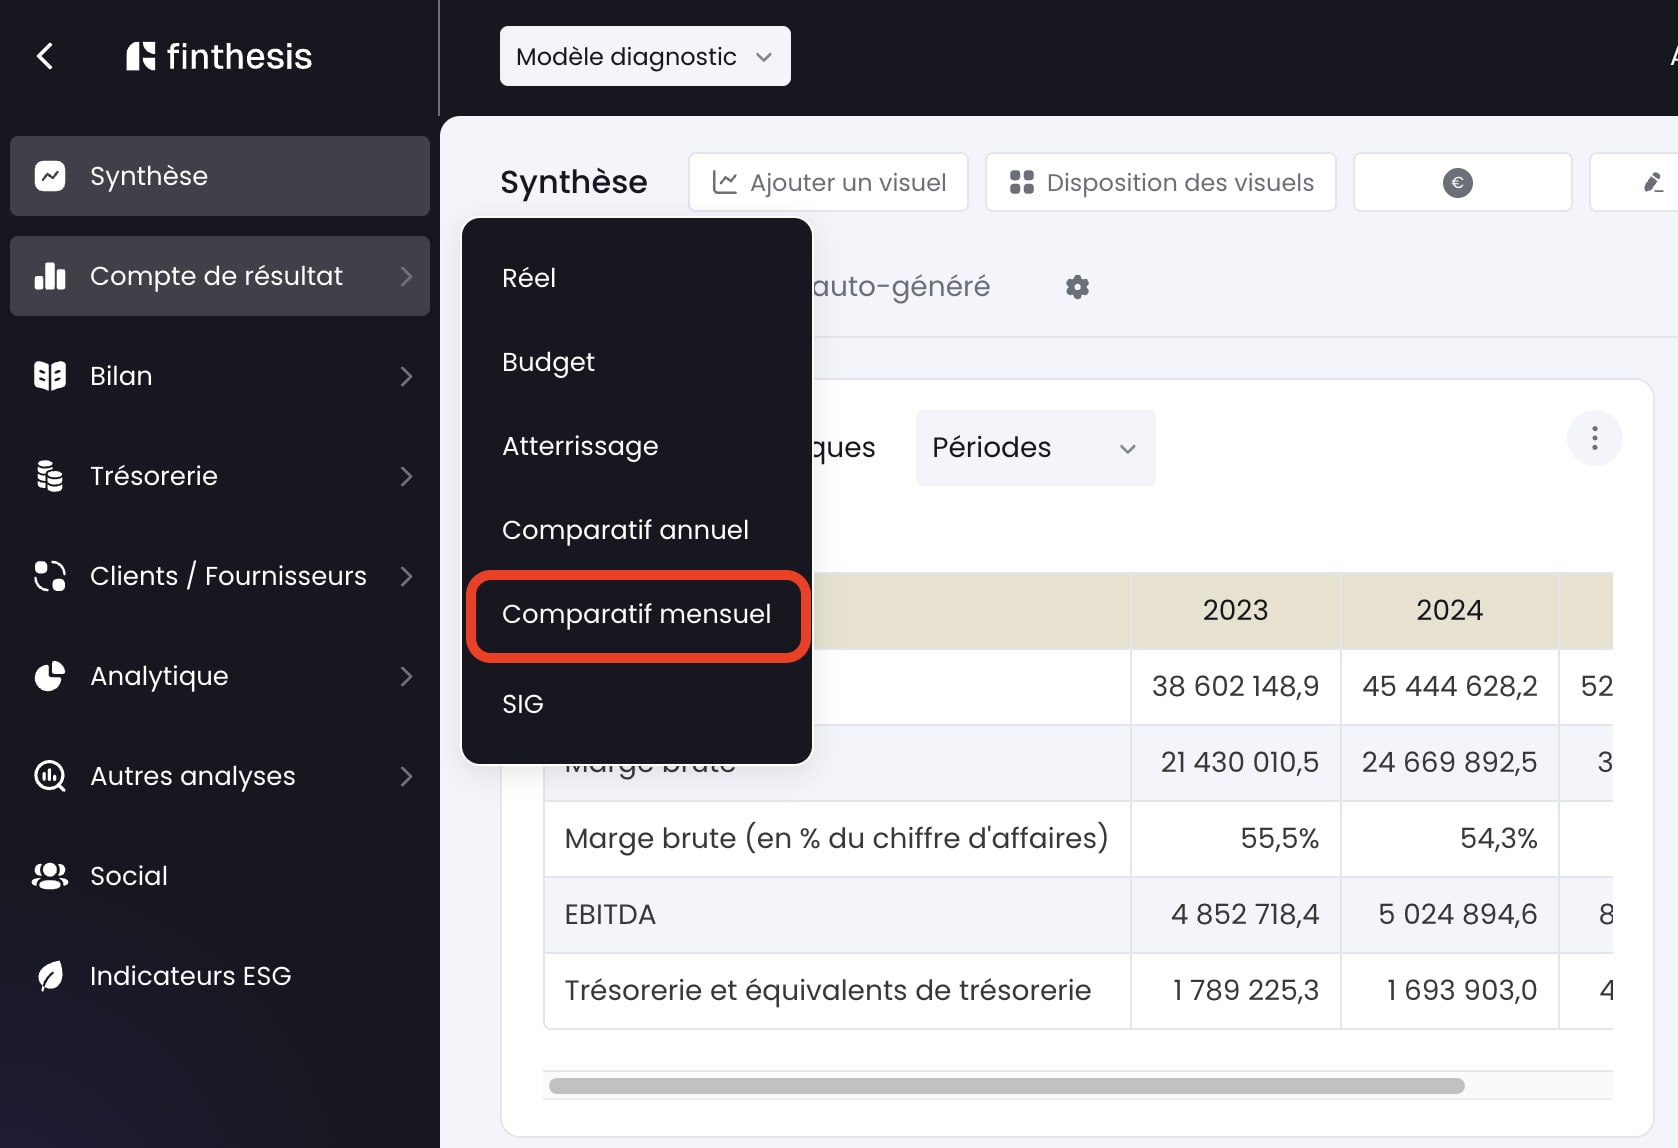Screen dimensions: 1678x1148
Task: Click the Compte de résultat bar chart icon
Action: [48, 276]
